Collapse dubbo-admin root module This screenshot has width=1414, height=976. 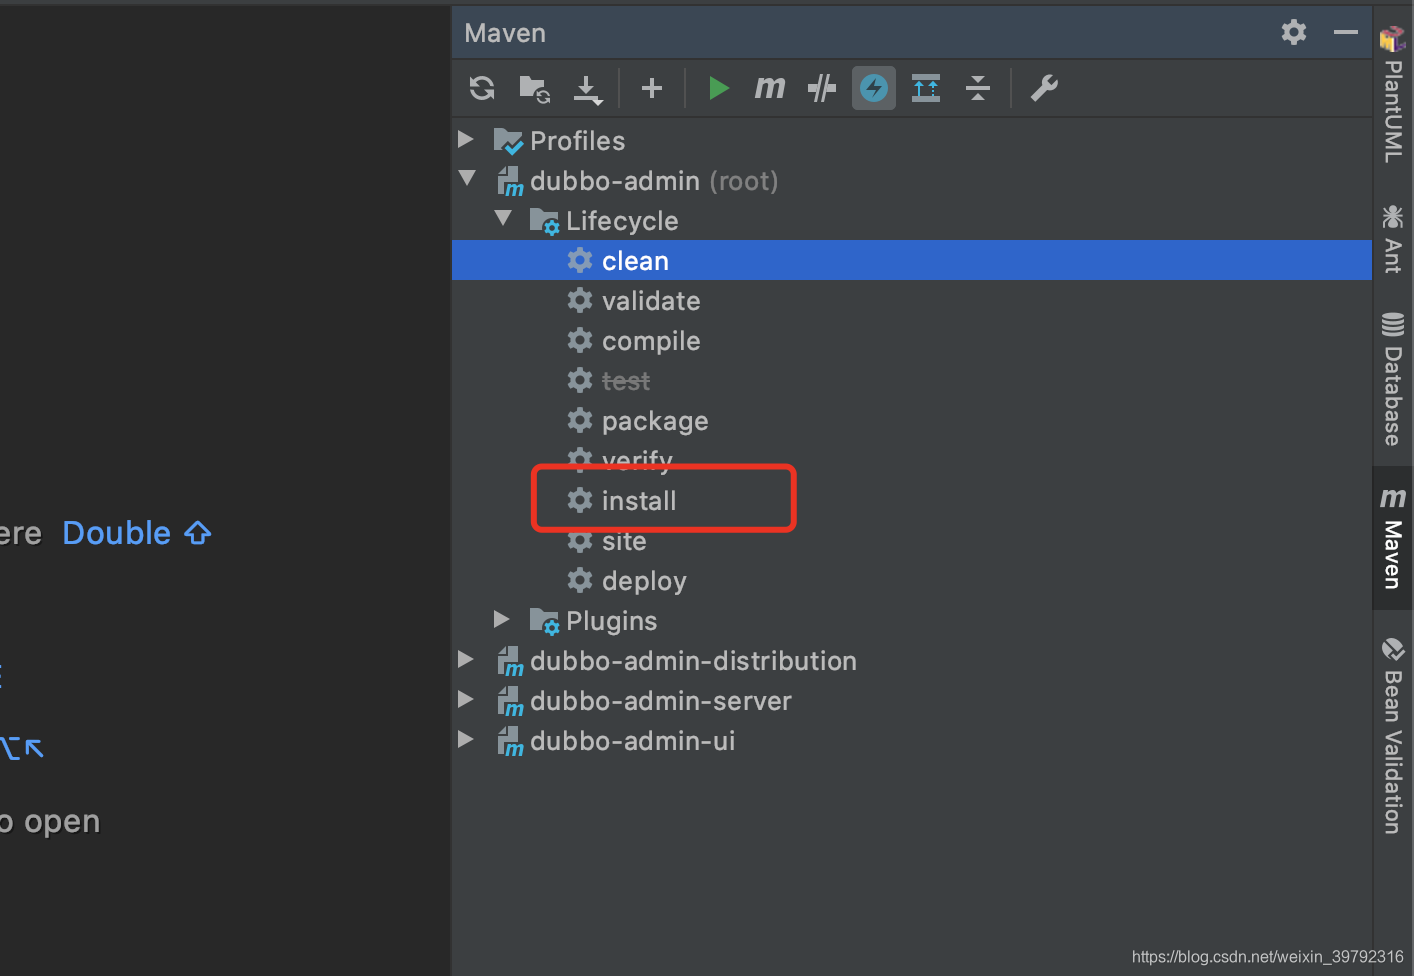coord(467,179)
